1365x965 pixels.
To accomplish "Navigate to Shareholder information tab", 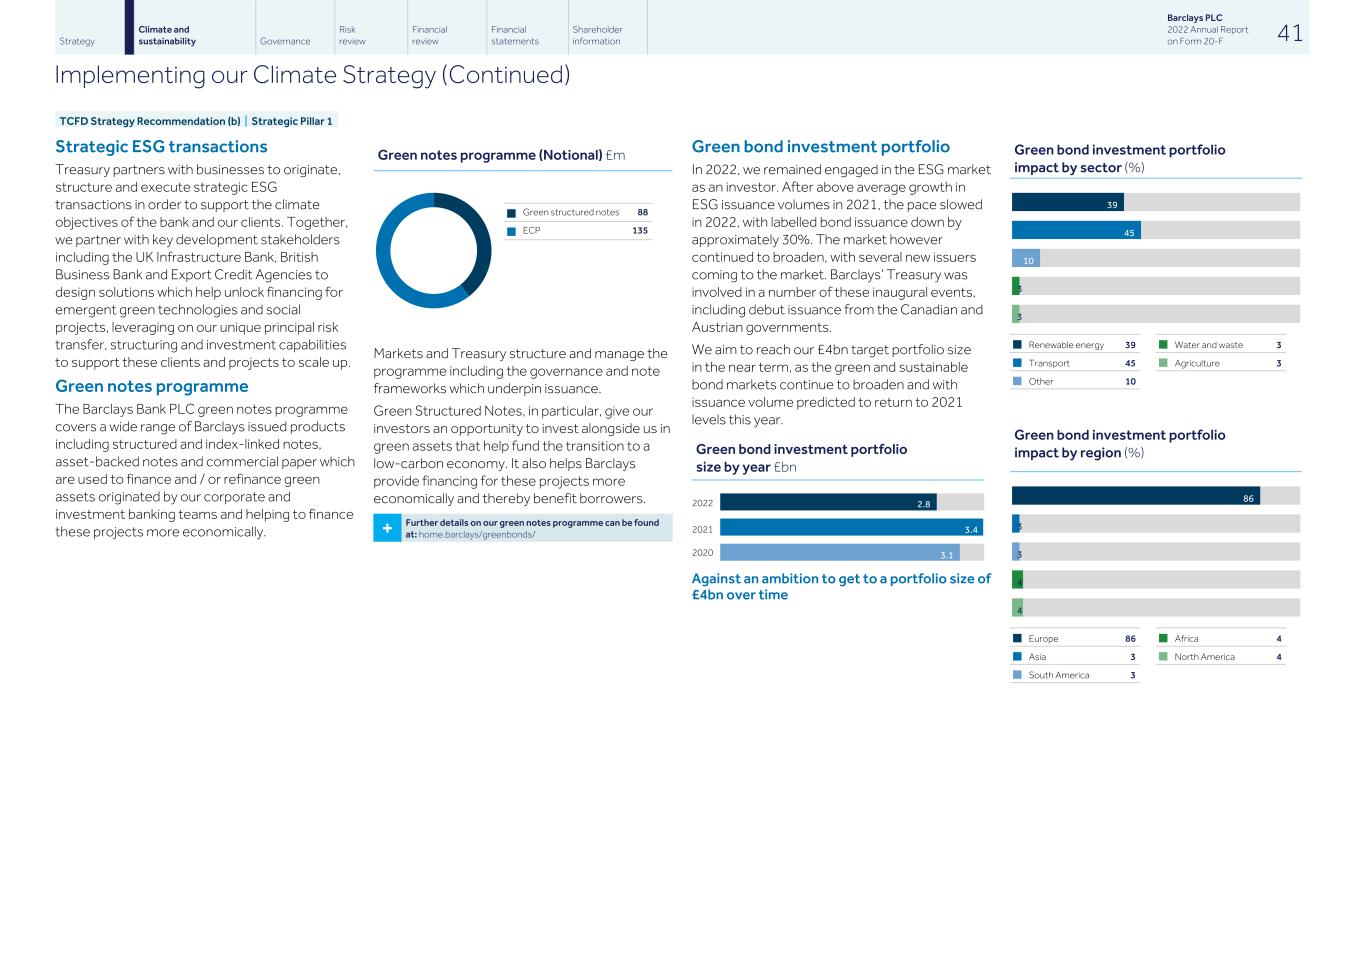I will 597,35.
